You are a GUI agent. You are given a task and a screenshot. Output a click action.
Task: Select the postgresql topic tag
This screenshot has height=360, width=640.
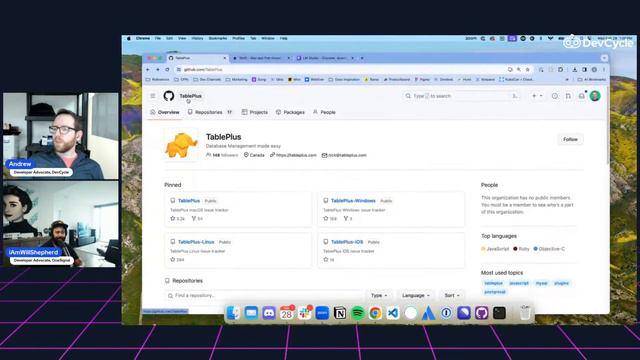tap(495, 292)
